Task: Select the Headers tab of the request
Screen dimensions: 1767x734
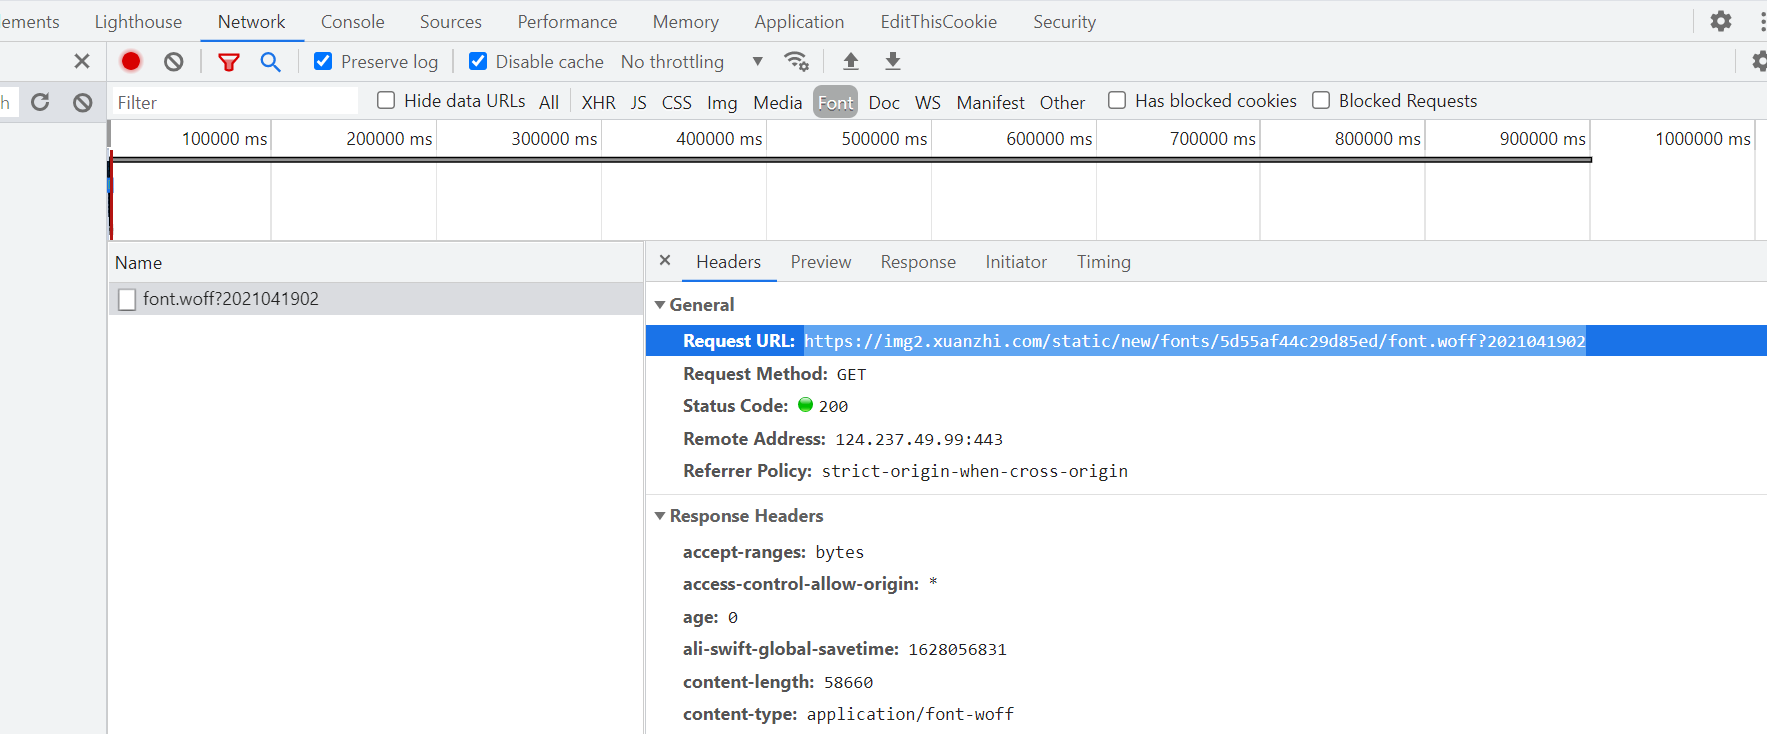Action: tap(729, 262)
